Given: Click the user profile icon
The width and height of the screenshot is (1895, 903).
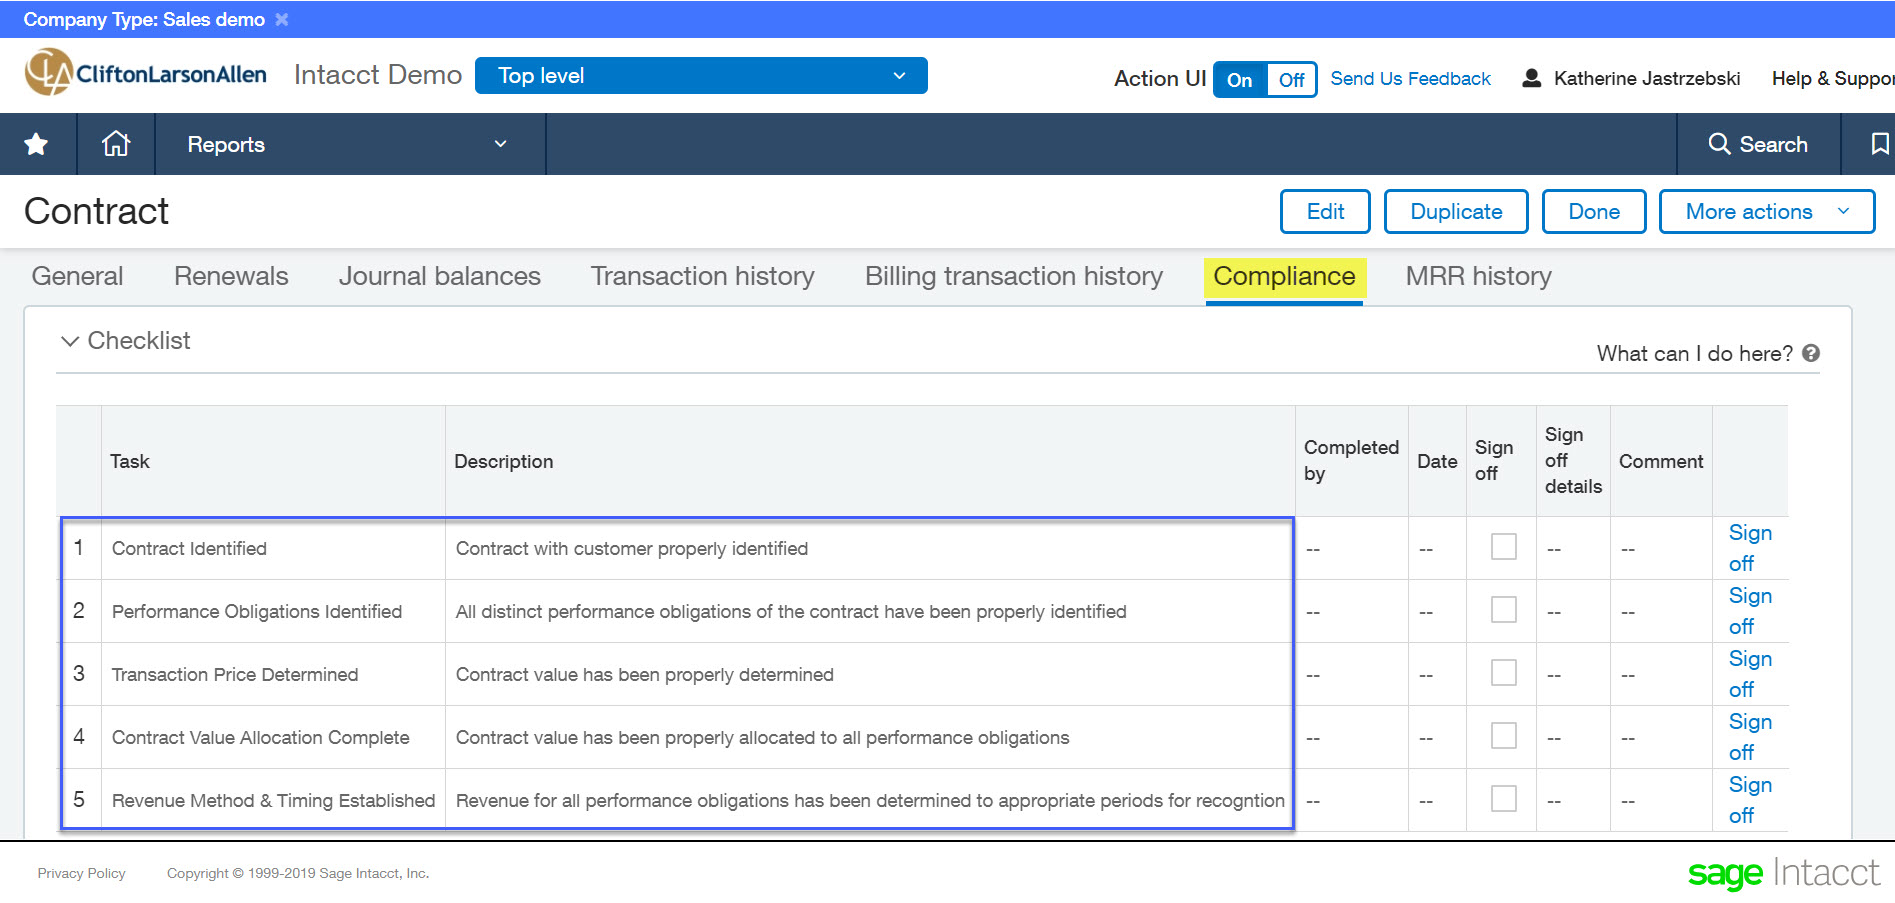Looking at the screenshot, I should pos(1531,78).
